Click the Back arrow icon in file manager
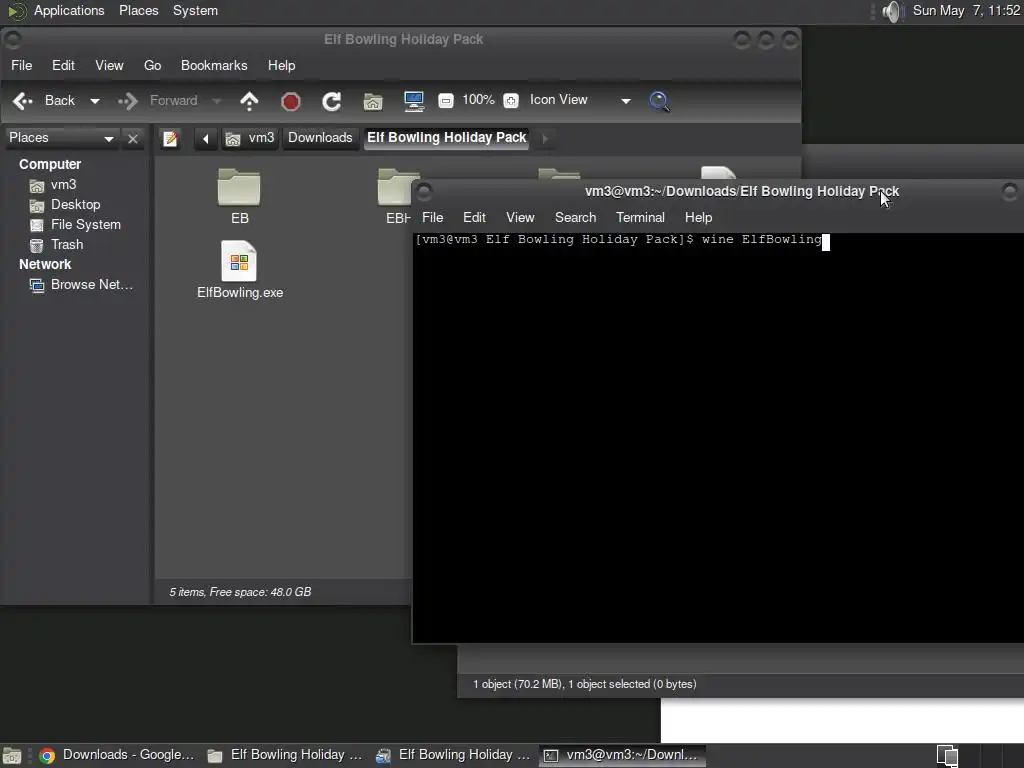 tap(23, 101)
